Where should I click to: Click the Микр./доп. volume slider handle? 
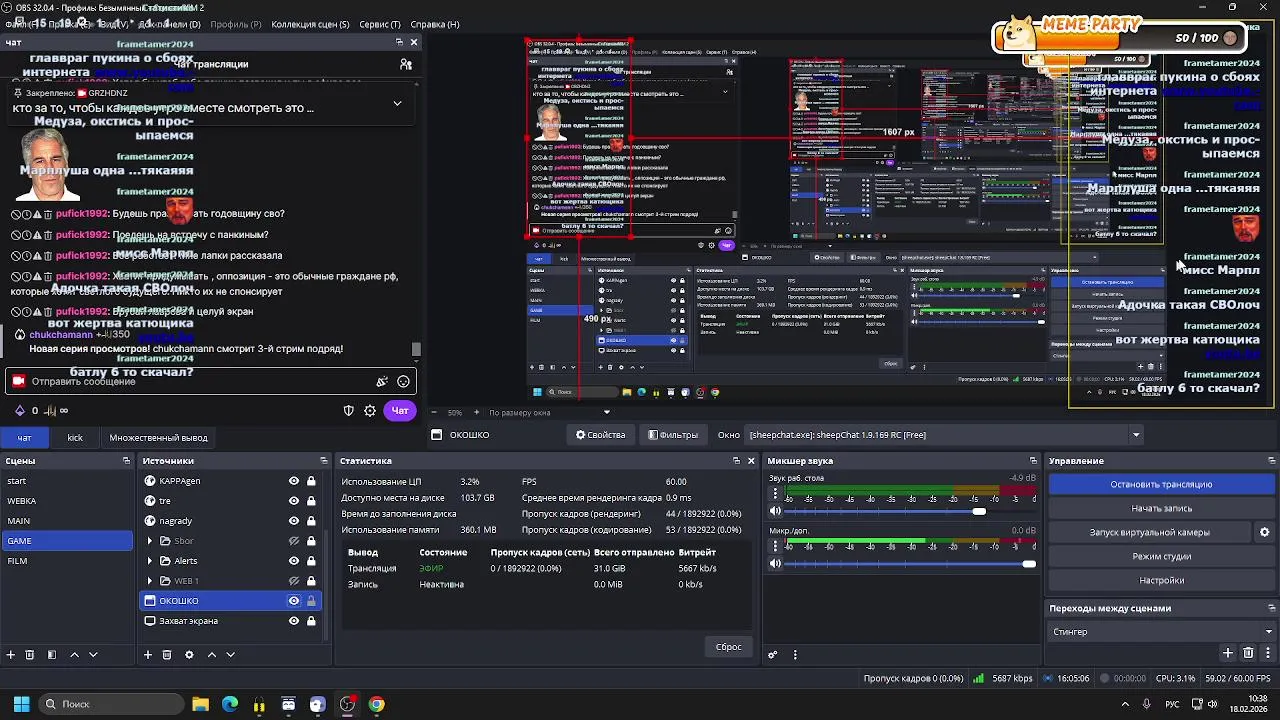point(1029,563)
